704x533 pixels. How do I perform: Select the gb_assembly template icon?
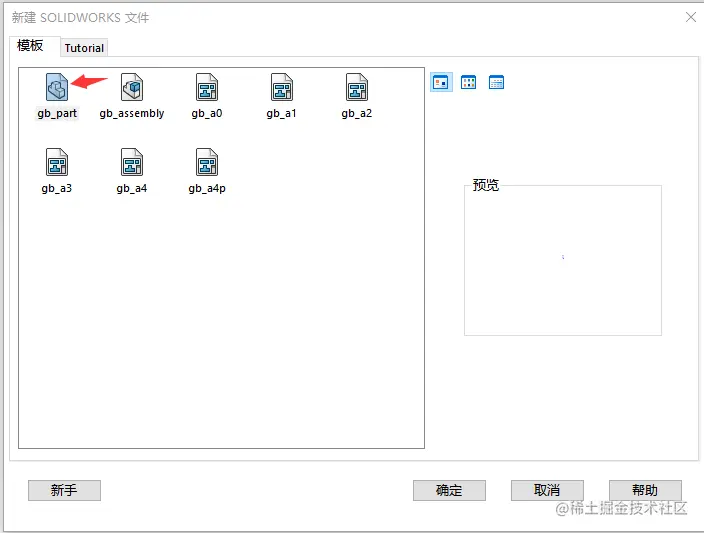pos(132,87)
